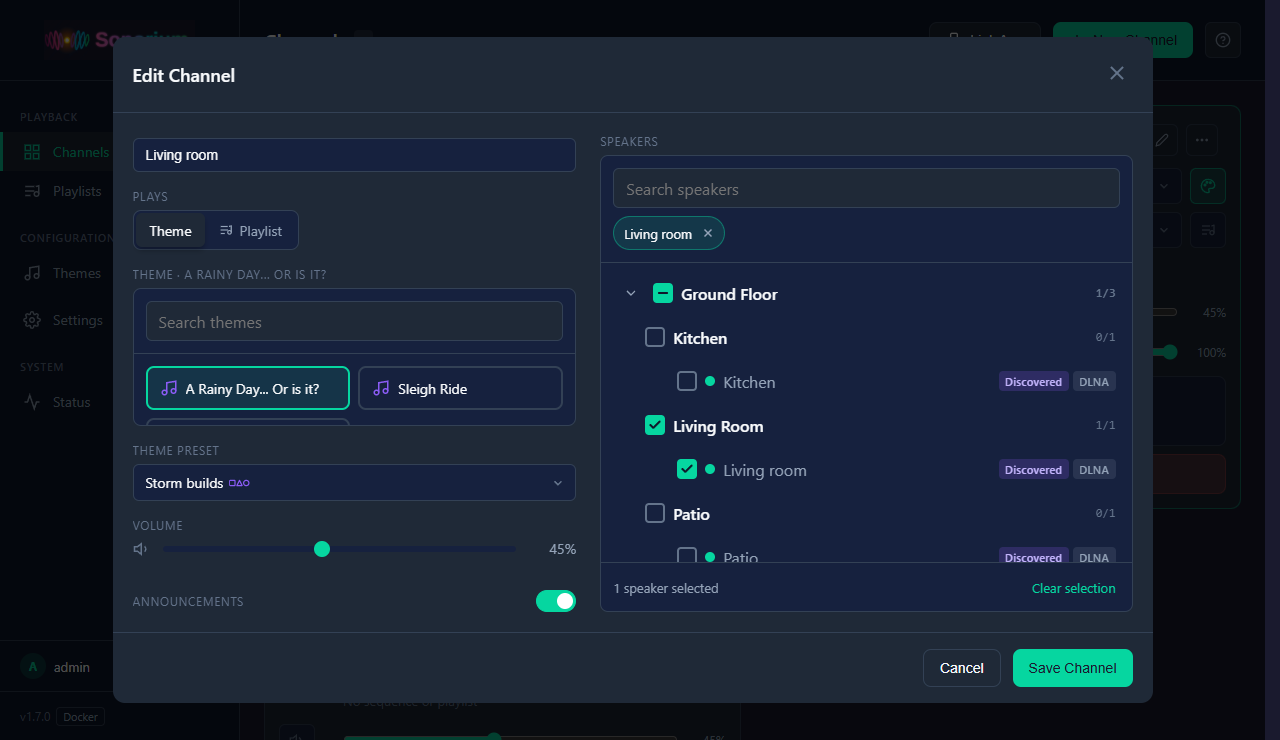Select the A Rainy Day... Or is it? theme

coord(248,388)
